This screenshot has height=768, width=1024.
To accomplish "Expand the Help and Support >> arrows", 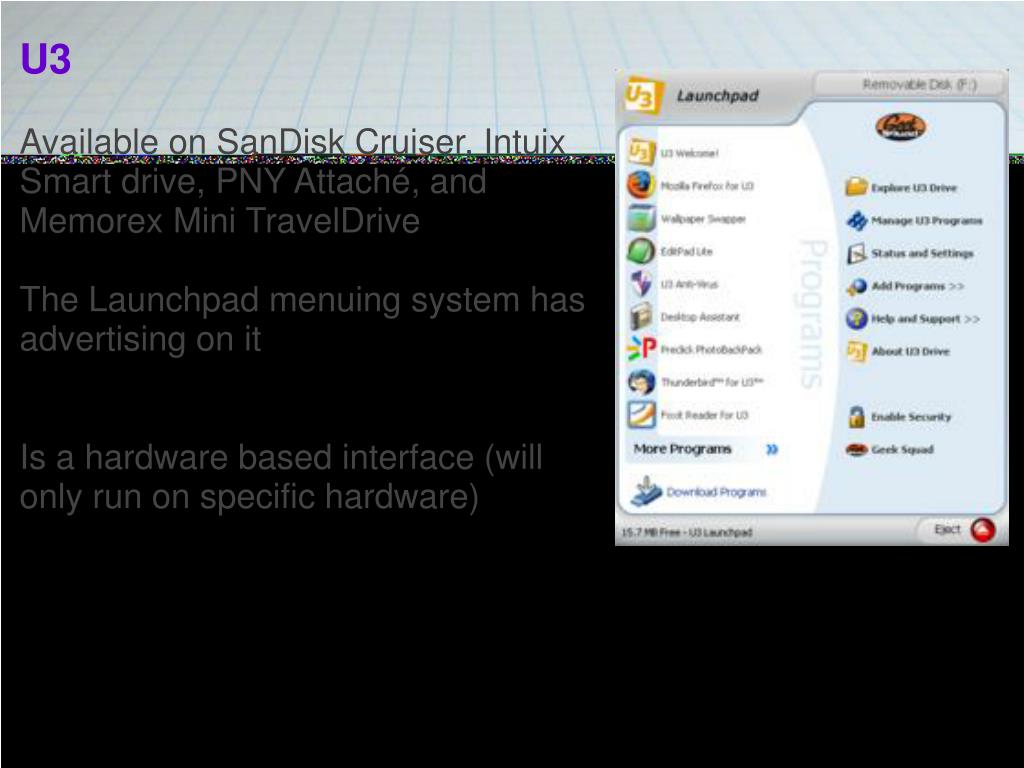I will point(972,319).
